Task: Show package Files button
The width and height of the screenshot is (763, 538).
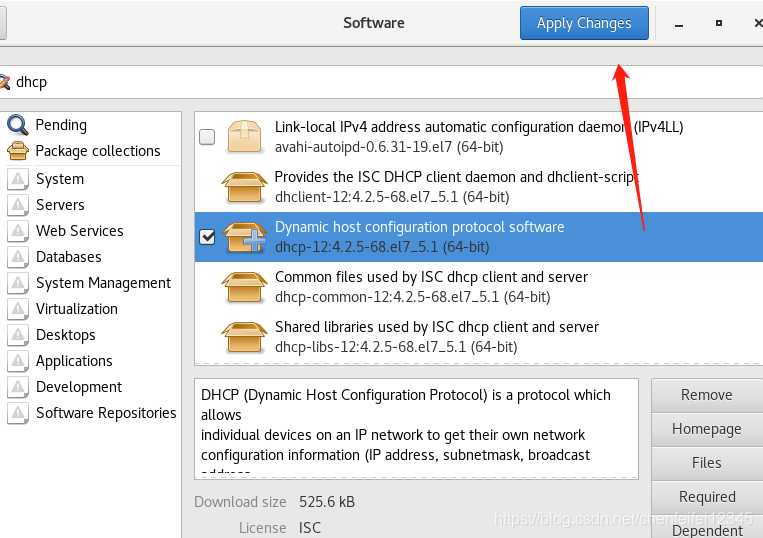Action: (x=707, y=463)
